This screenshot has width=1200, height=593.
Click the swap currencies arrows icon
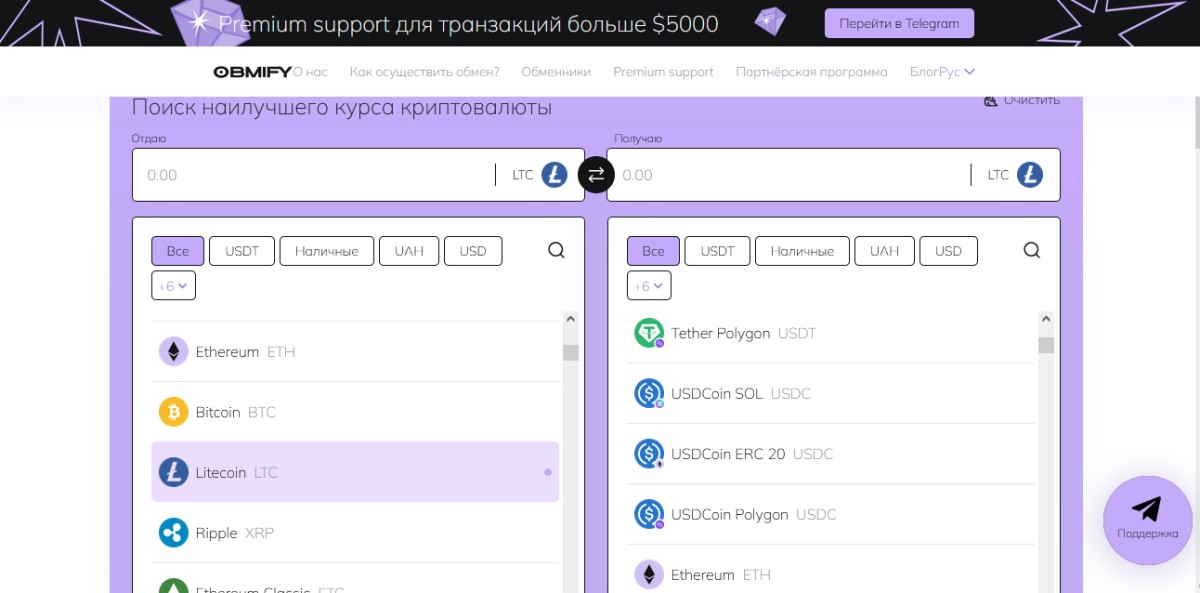596,175
